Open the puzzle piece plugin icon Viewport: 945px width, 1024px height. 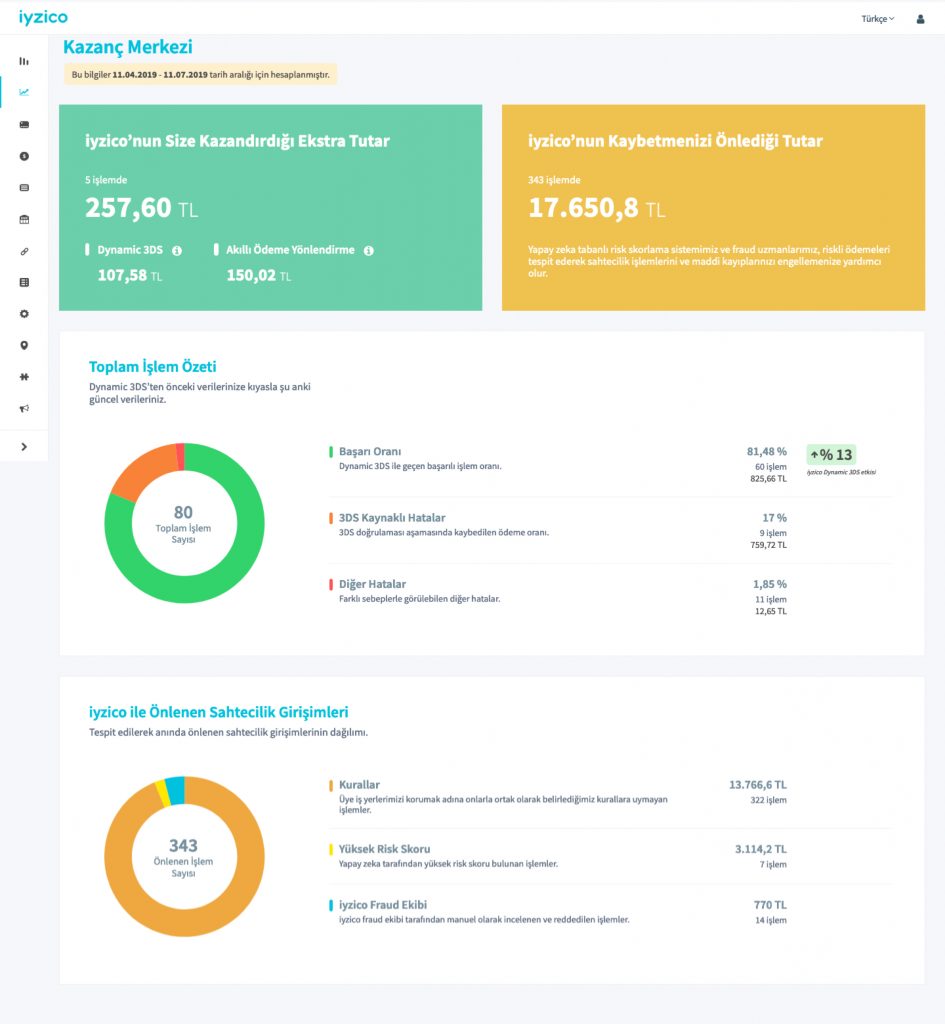pyautogui.click(x=24, y=377)
